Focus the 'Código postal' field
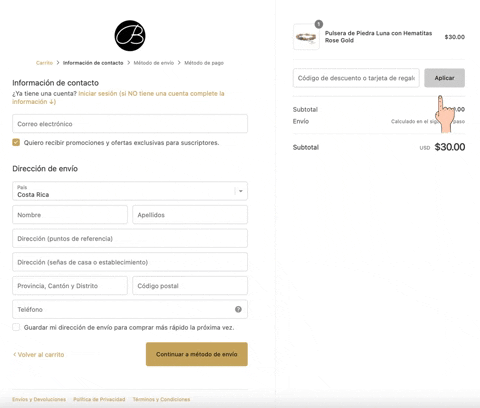The height and width of the screenshot is (408, 480). tap(190, 286)
